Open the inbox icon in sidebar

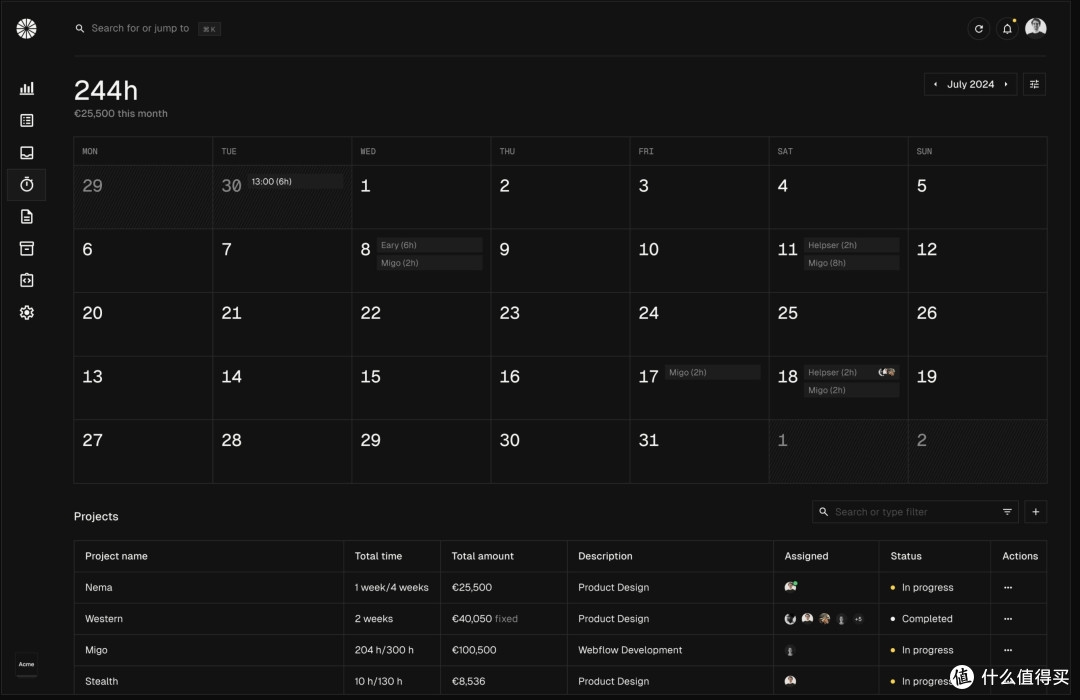(27, 153)
